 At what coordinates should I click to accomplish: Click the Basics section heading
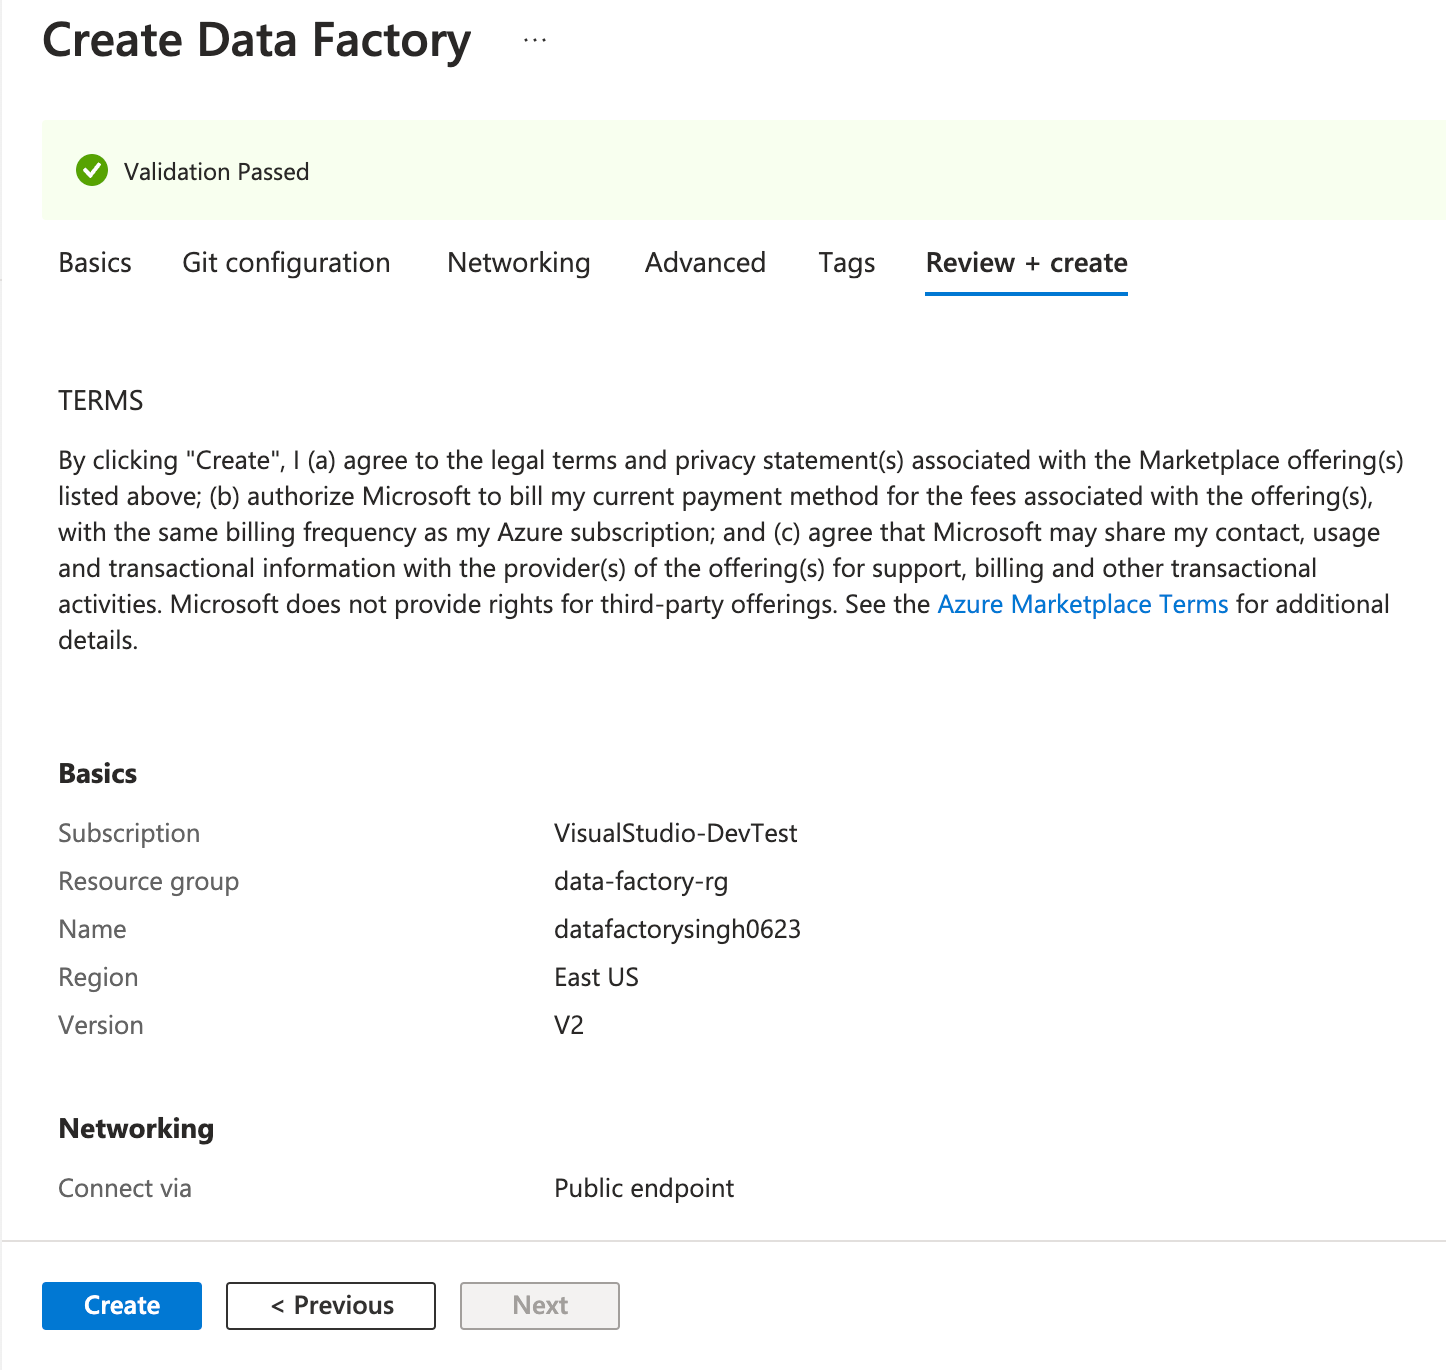(97, 773)
